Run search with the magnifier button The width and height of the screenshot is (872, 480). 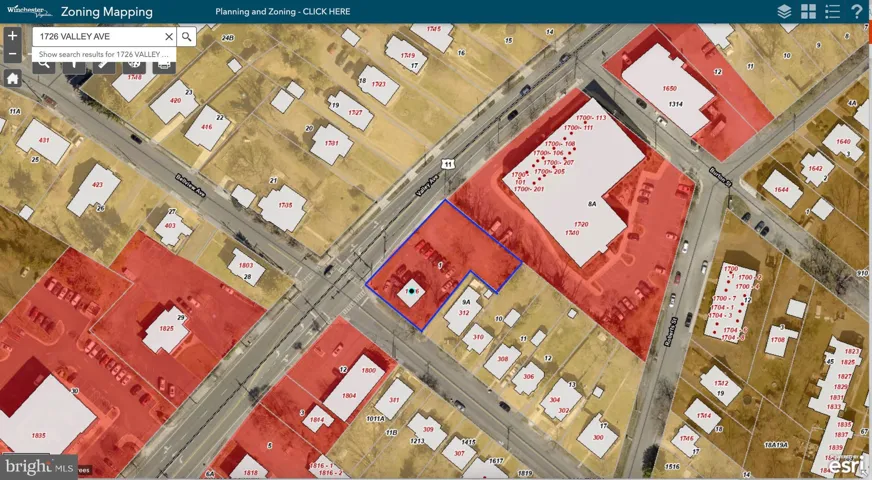tap(187, 37)
